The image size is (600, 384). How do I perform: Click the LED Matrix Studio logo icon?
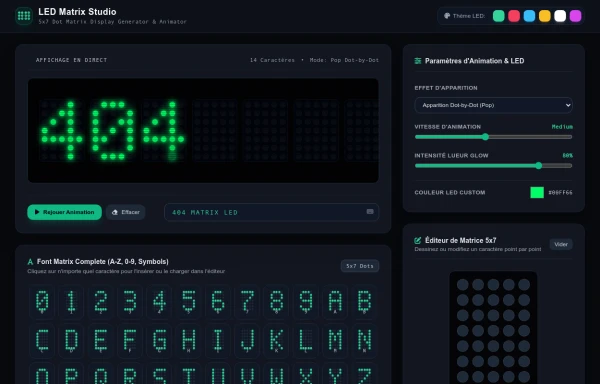pos(24,16)
